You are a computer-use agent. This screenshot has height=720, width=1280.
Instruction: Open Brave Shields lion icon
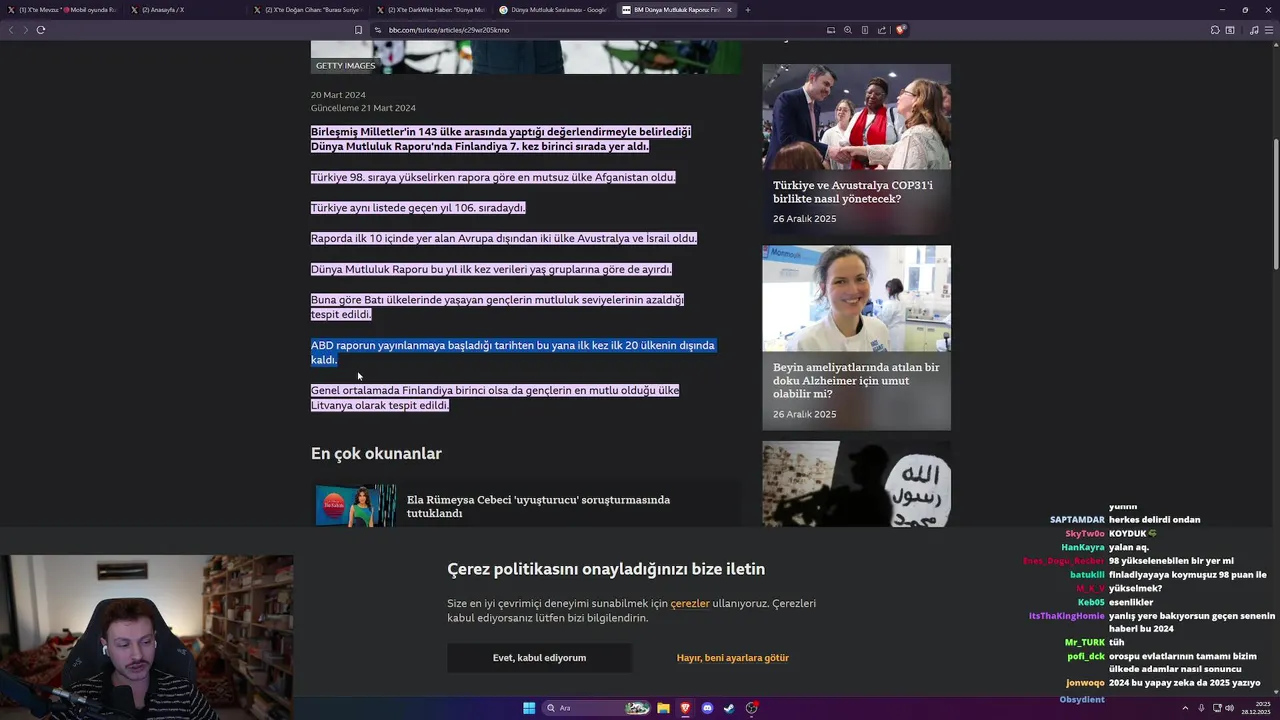pos(900,30)
